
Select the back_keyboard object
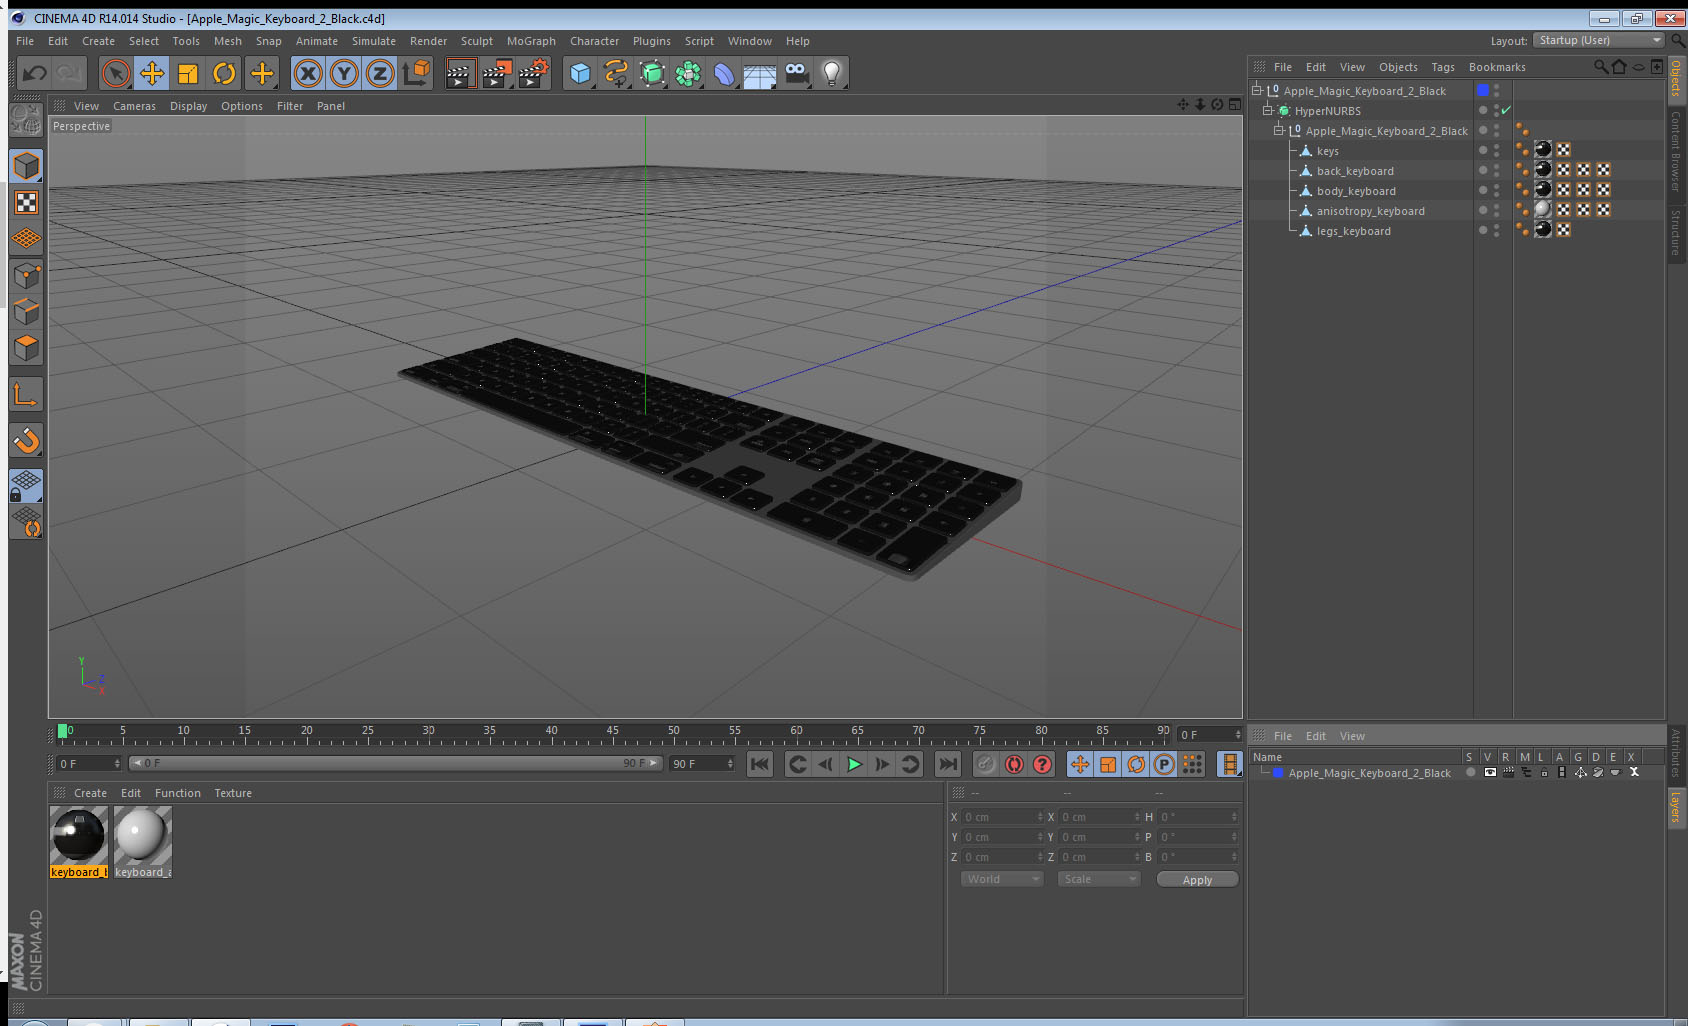pos(1355,171)
